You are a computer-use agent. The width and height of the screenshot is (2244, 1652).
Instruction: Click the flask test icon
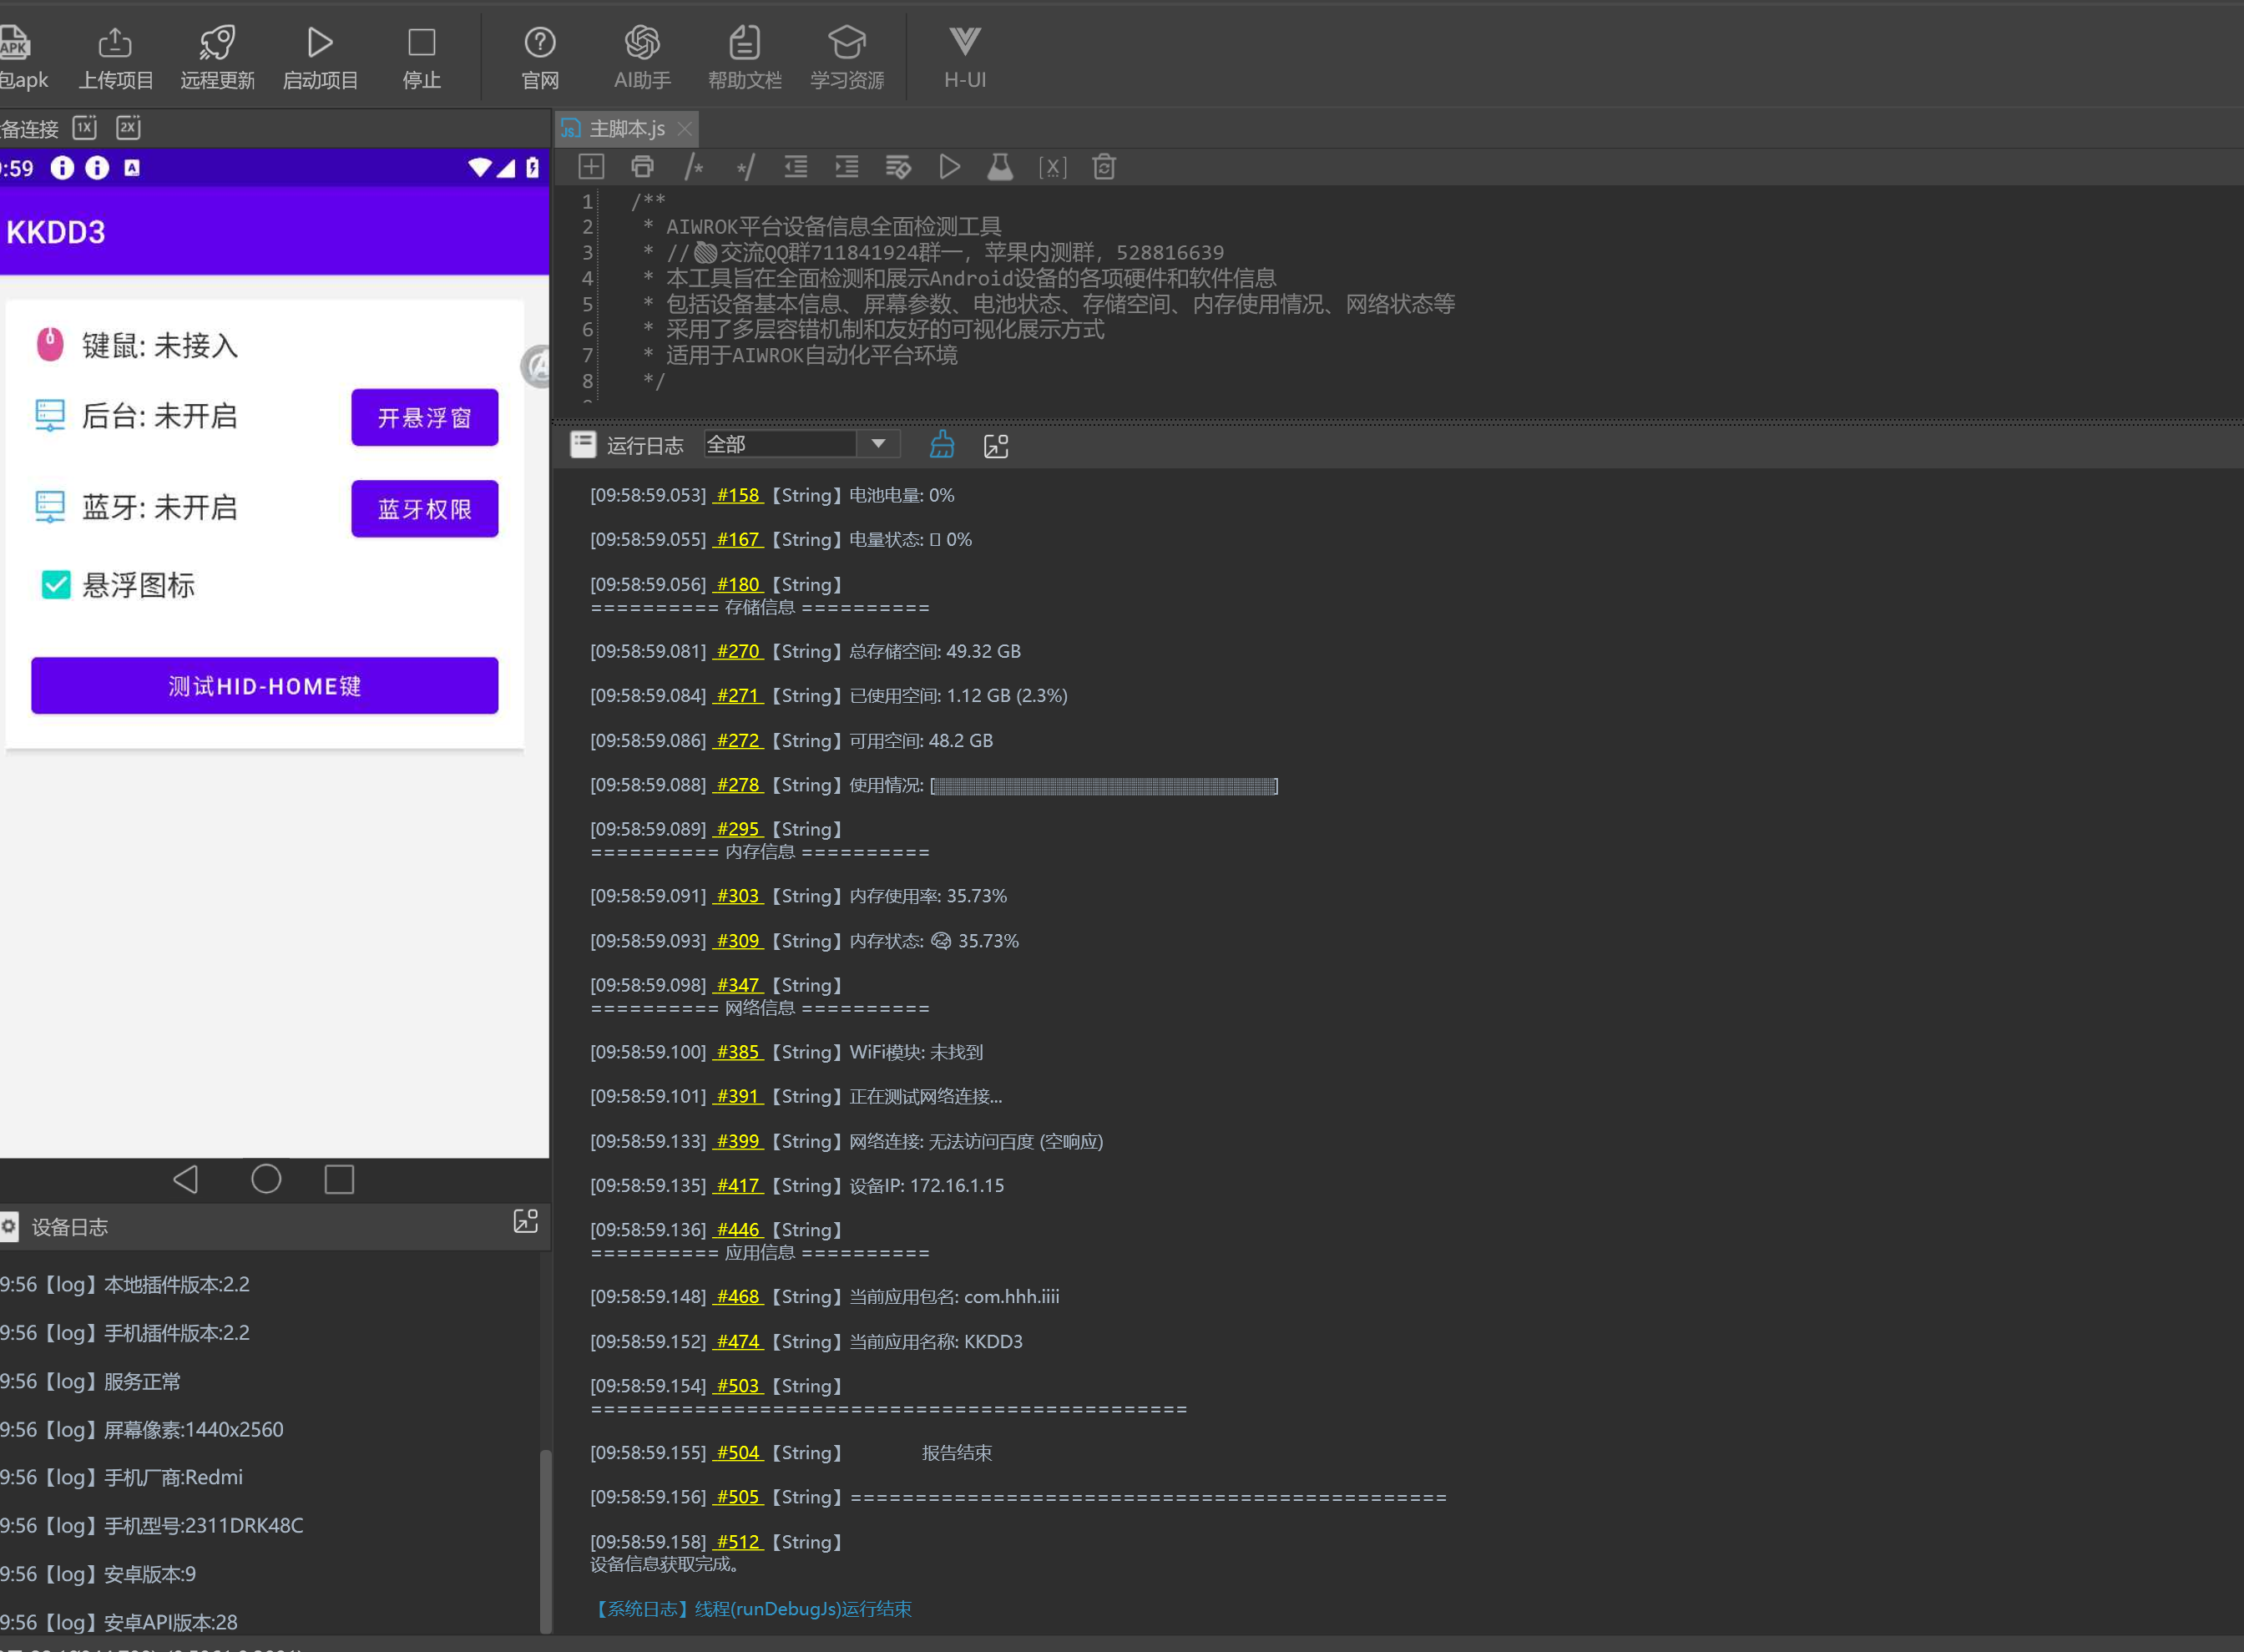coord(1000,167)
